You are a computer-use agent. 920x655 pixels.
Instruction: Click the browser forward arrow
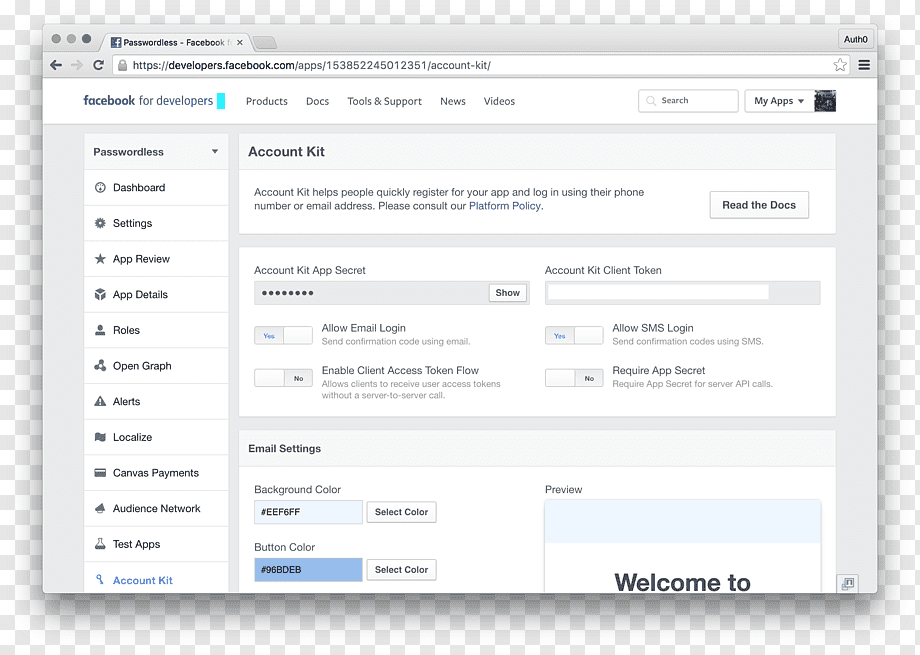pos(77,65)
